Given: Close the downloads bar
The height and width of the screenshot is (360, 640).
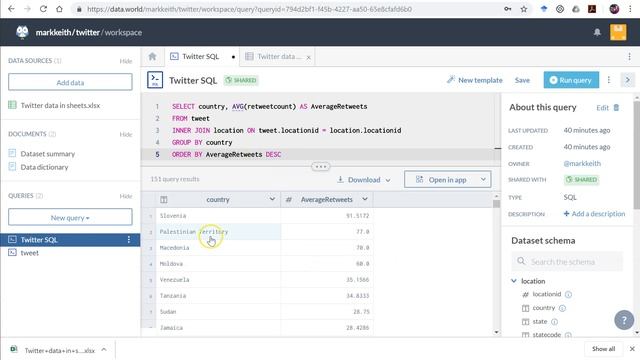Looking at the screenshot, I should coord(632,349).
